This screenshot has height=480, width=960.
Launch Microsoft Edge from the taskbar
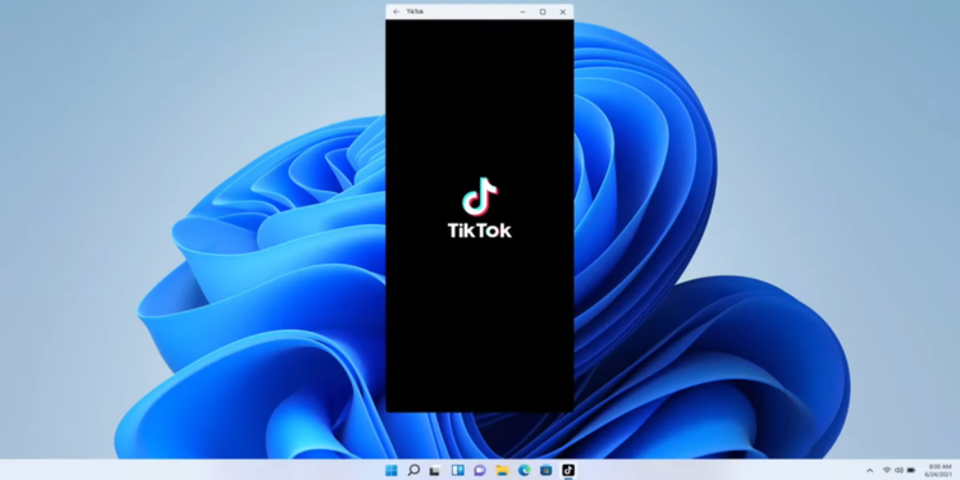click(x=524, y=470)
